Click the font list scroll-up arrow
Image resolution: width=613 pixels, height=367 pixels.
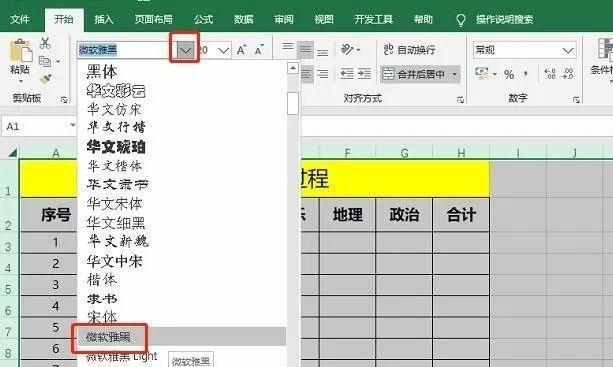pyautogui.click(x=293, y=68)
